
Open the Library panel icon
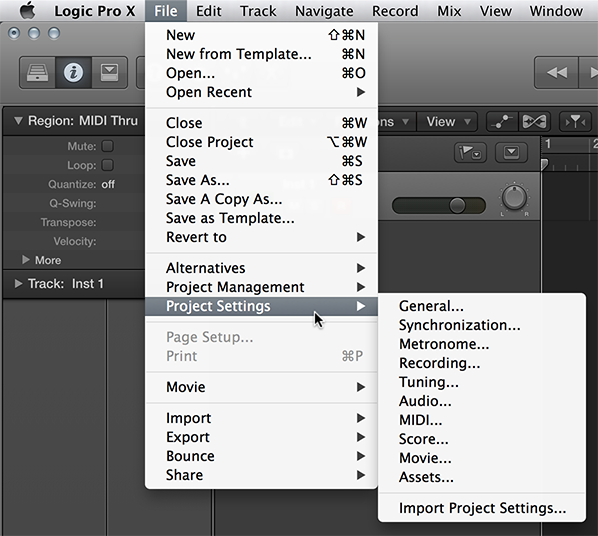37,72
